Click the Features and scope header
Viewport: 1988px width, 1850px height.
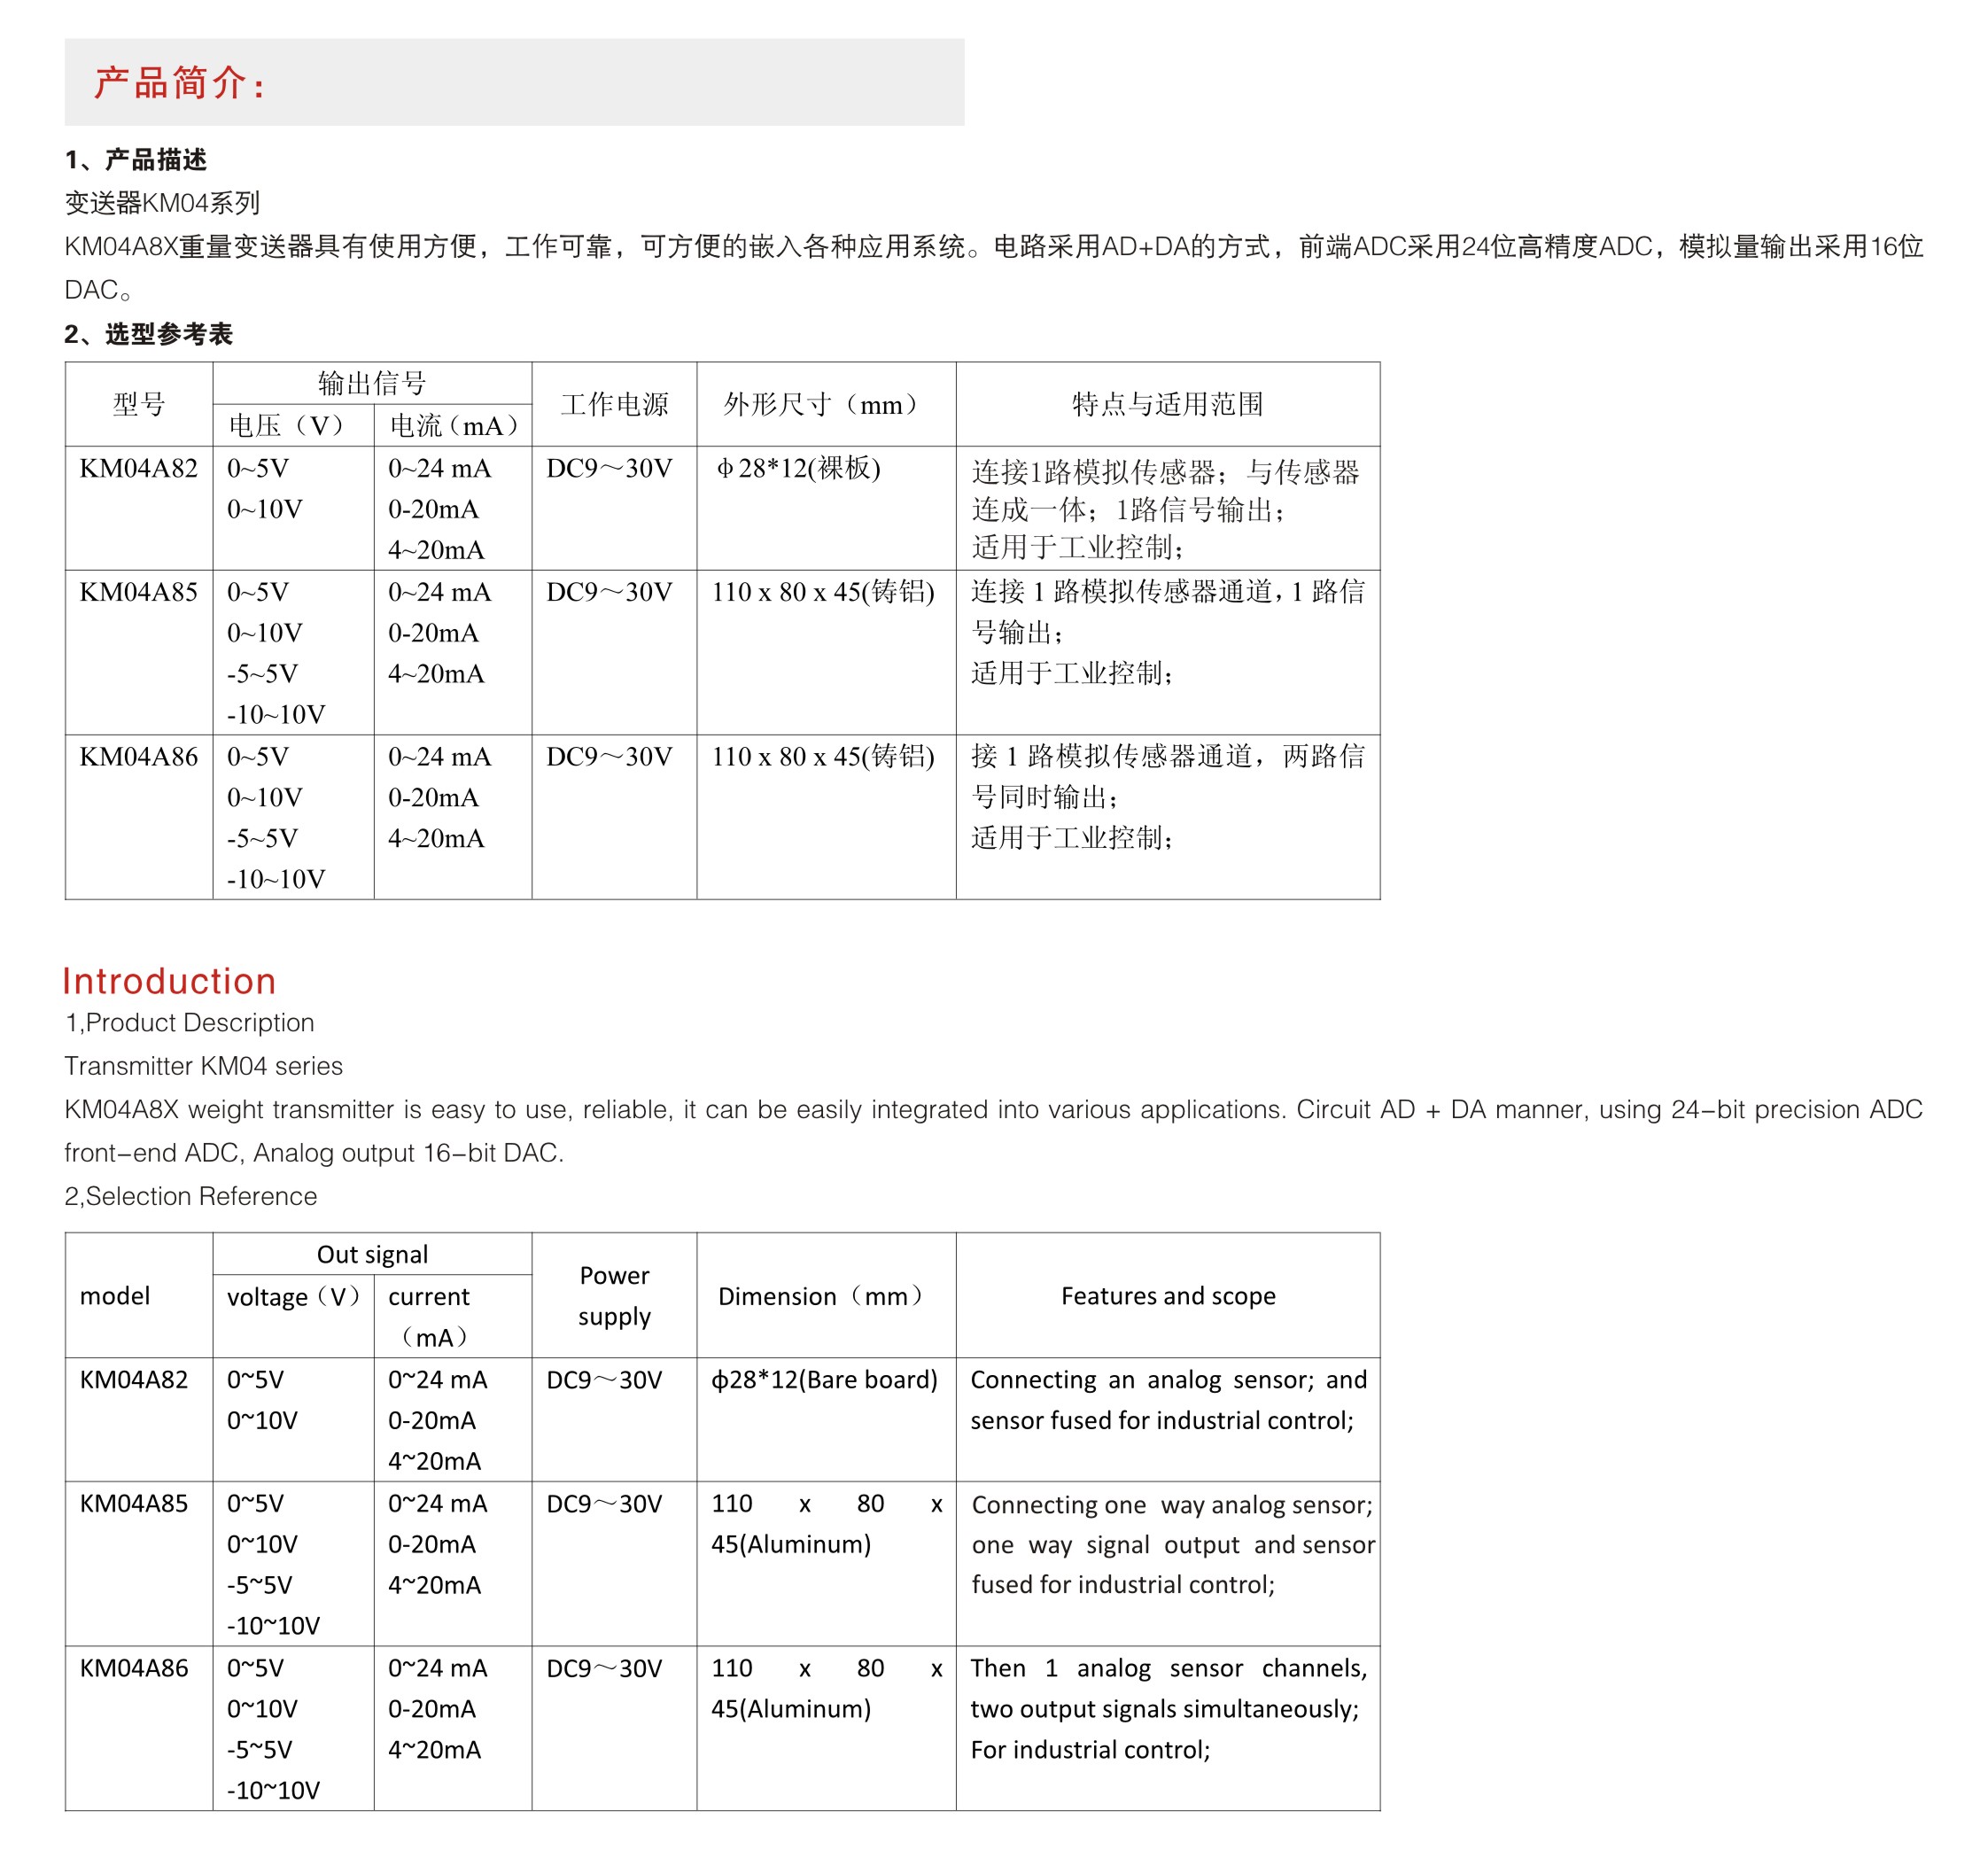(1167, 1295)
